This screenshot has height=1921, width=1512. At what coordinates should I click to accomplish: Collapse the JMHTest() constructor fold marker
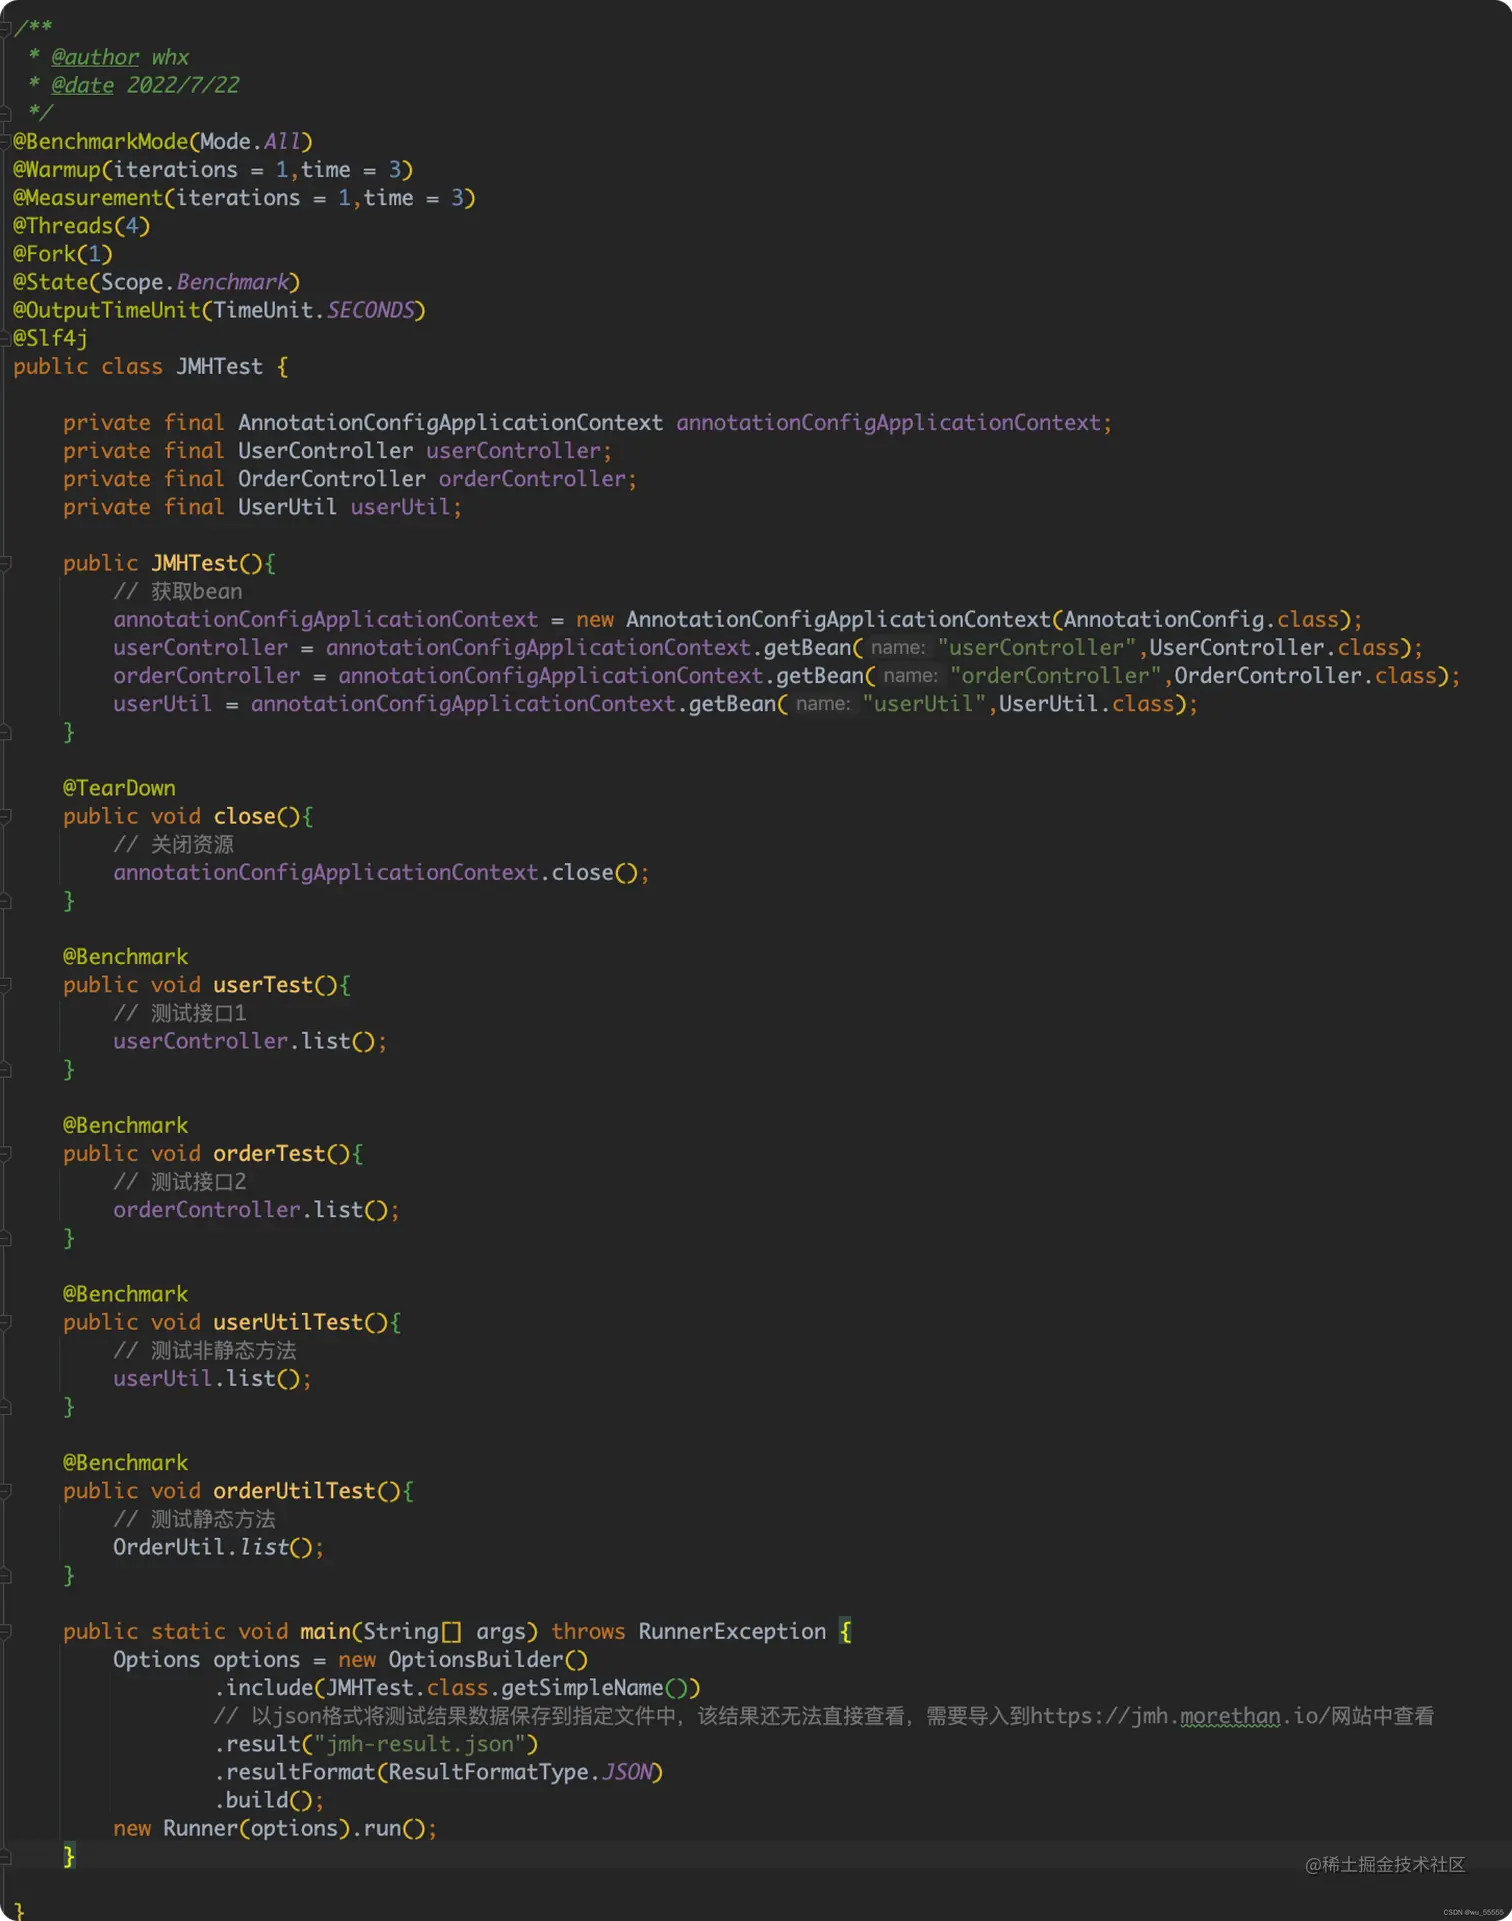point(5,564)
